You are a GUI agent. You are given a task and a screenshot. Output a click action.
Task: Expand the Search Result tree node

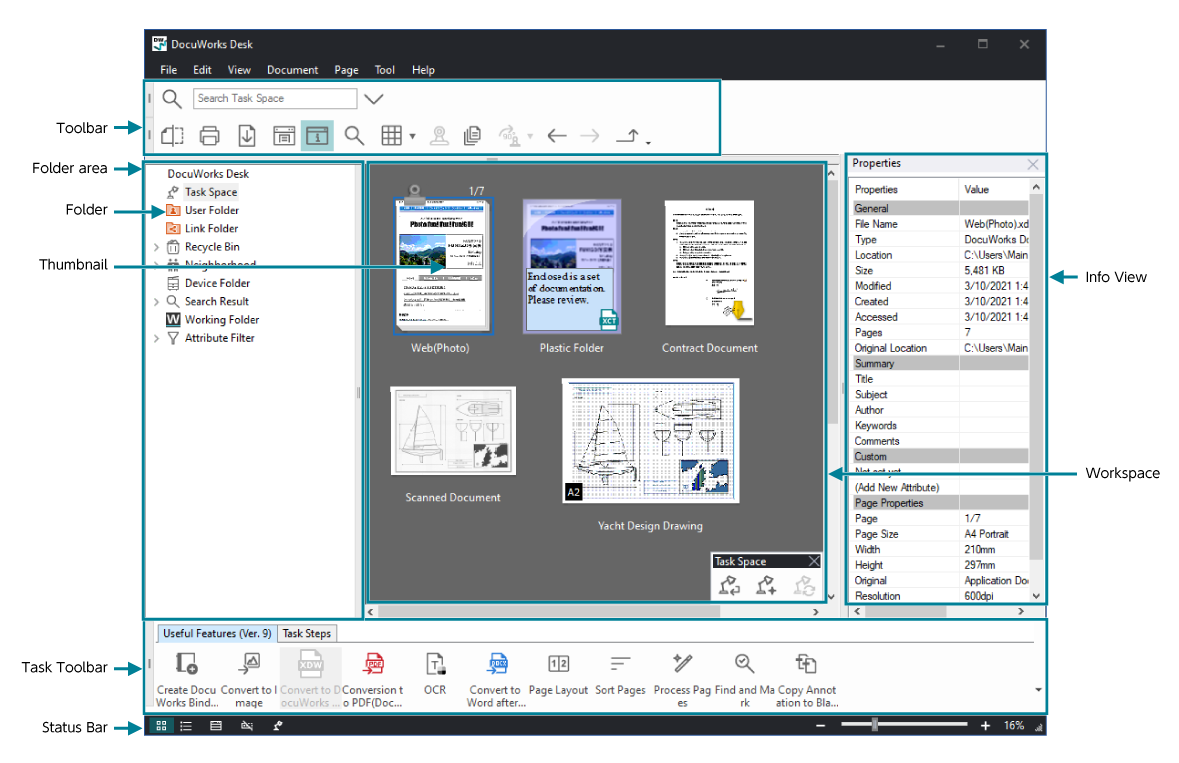pos(156,302)
